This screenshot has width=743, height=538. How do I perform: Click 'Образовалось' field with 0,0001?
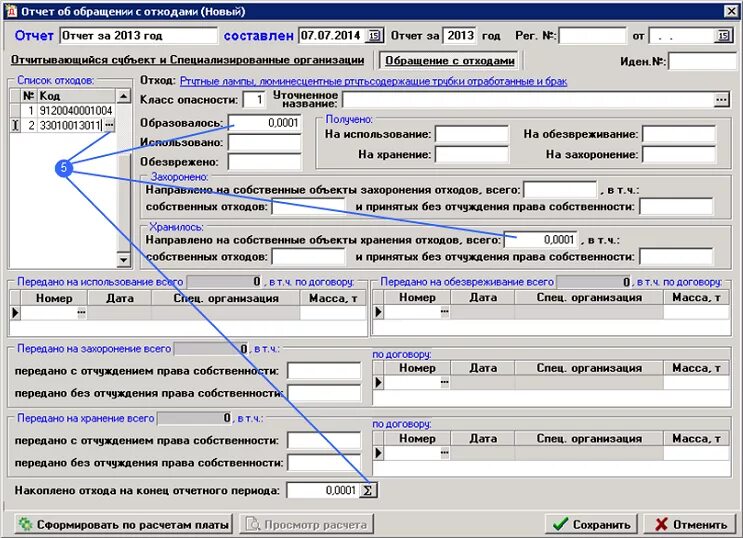264,123
